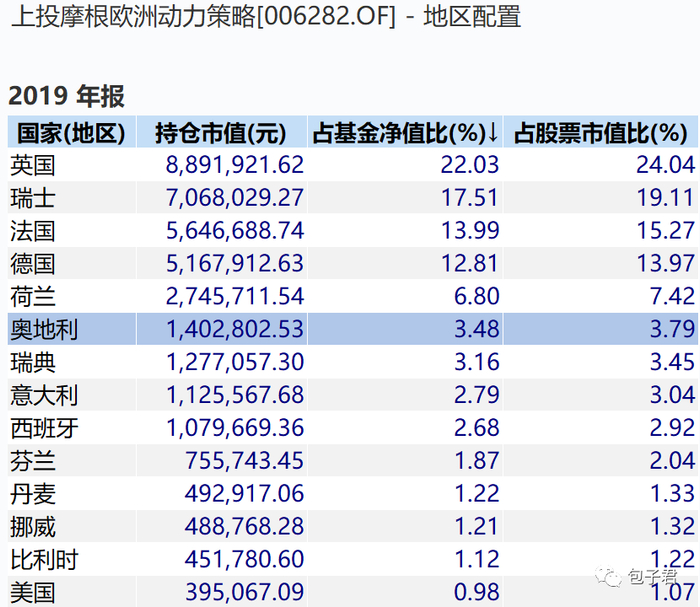This screenshot has width=700, height=607.
Task: Click the stock ratio 2.04
Action: 672,461
